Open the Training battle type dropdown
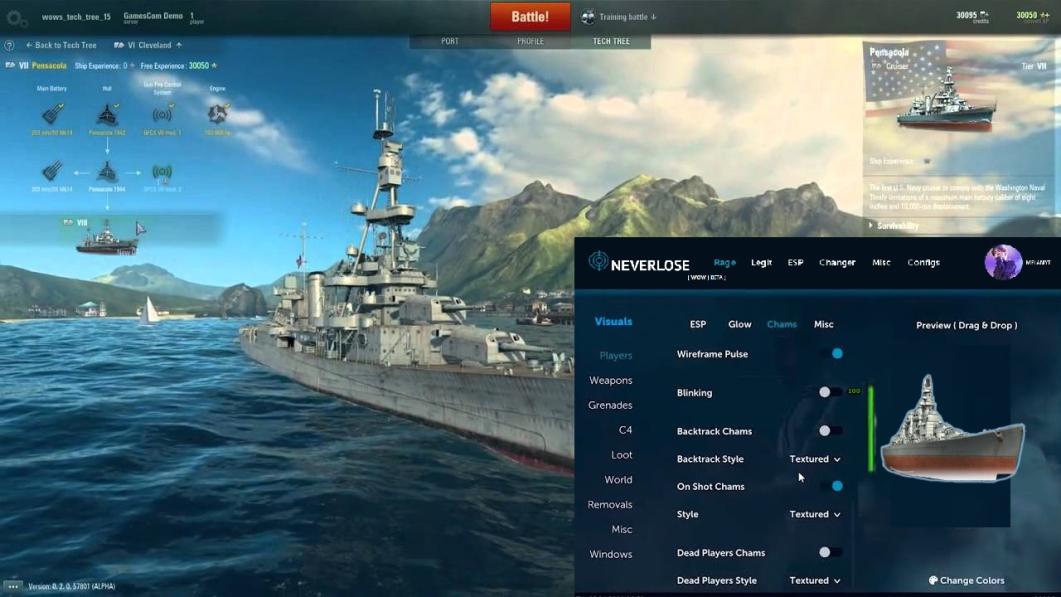This screenshot has height=597, width=1061. (x=627, y=17)
